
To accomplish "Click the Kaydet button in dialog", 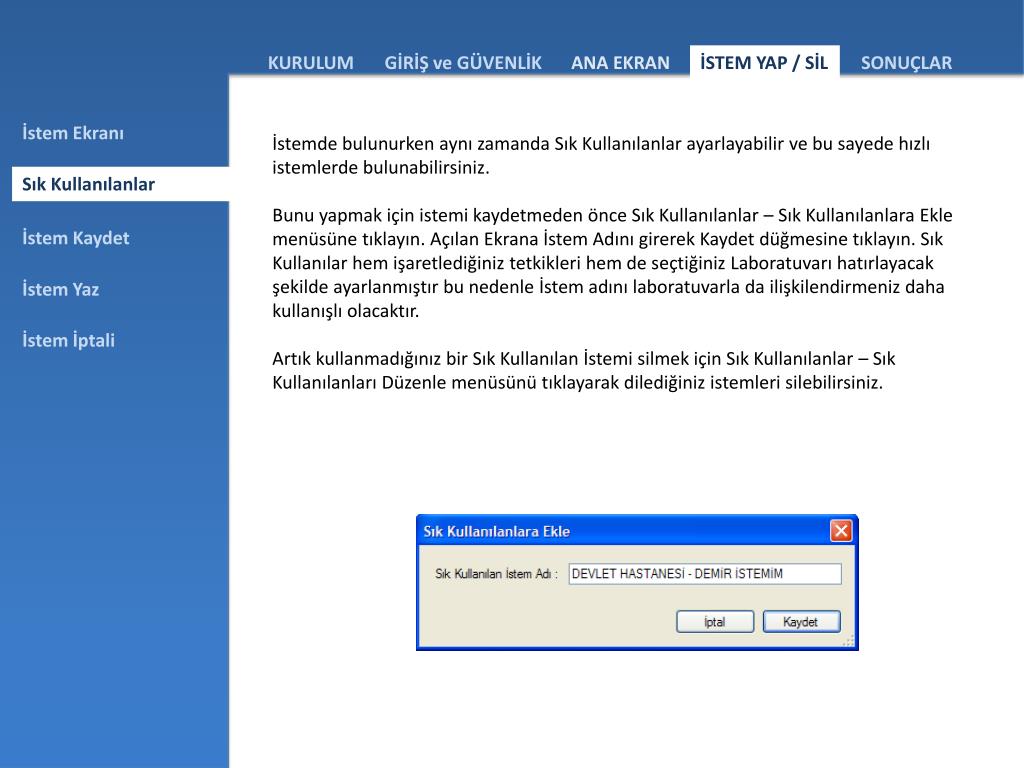I will click(x=801, y=622).
